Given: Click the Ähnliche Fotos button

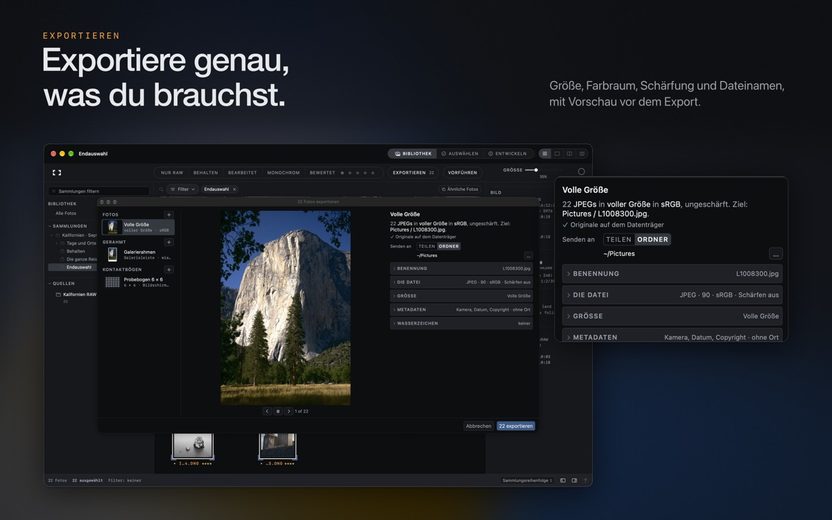Looking at the screenshot, I should pos(460,189).
